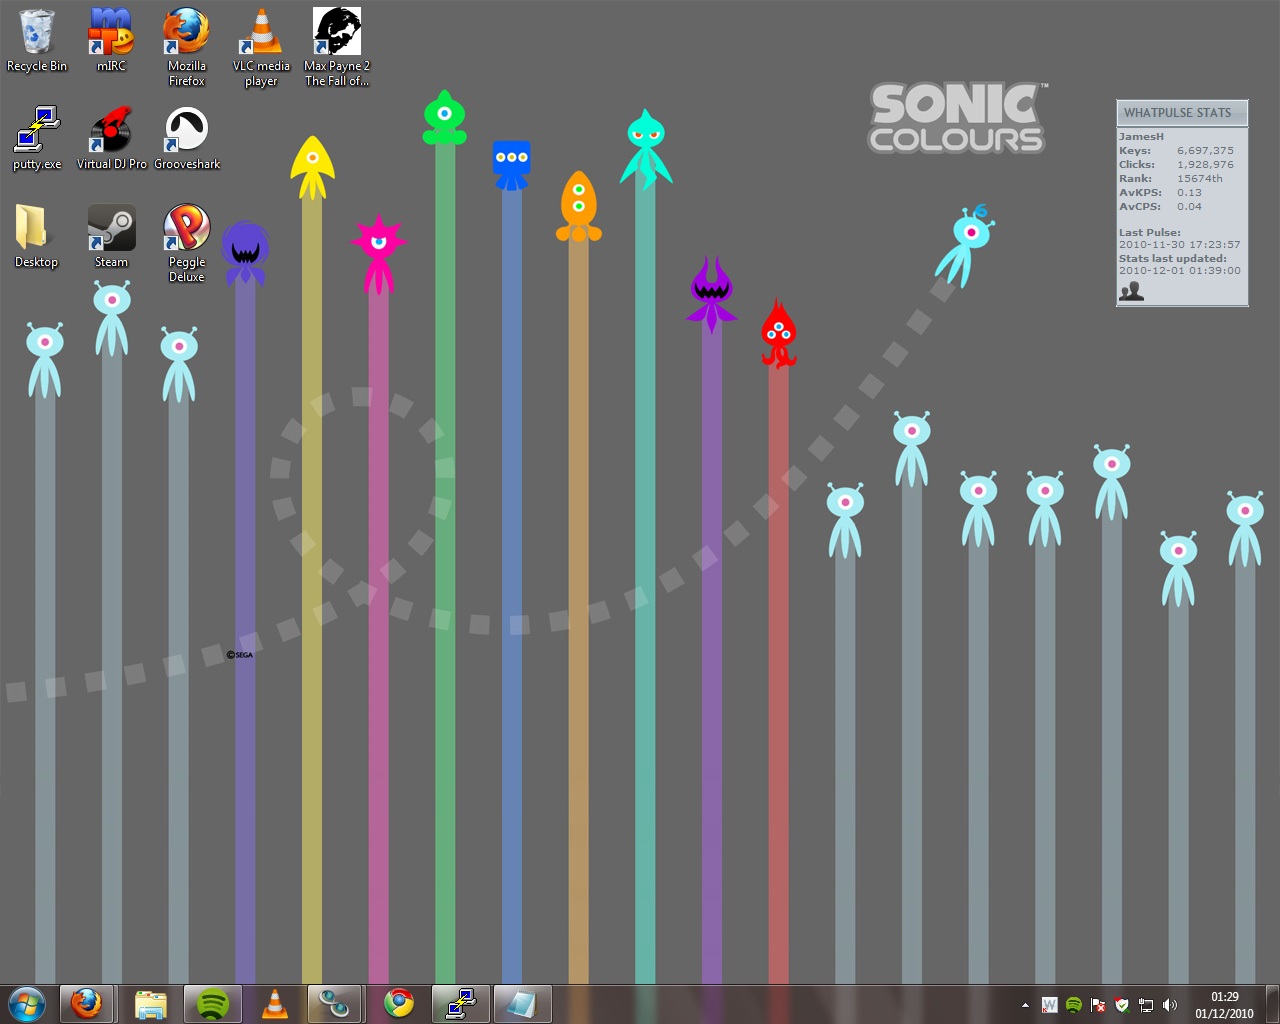Click the volume speaker tray icon

click(x=1170, y=1005)
